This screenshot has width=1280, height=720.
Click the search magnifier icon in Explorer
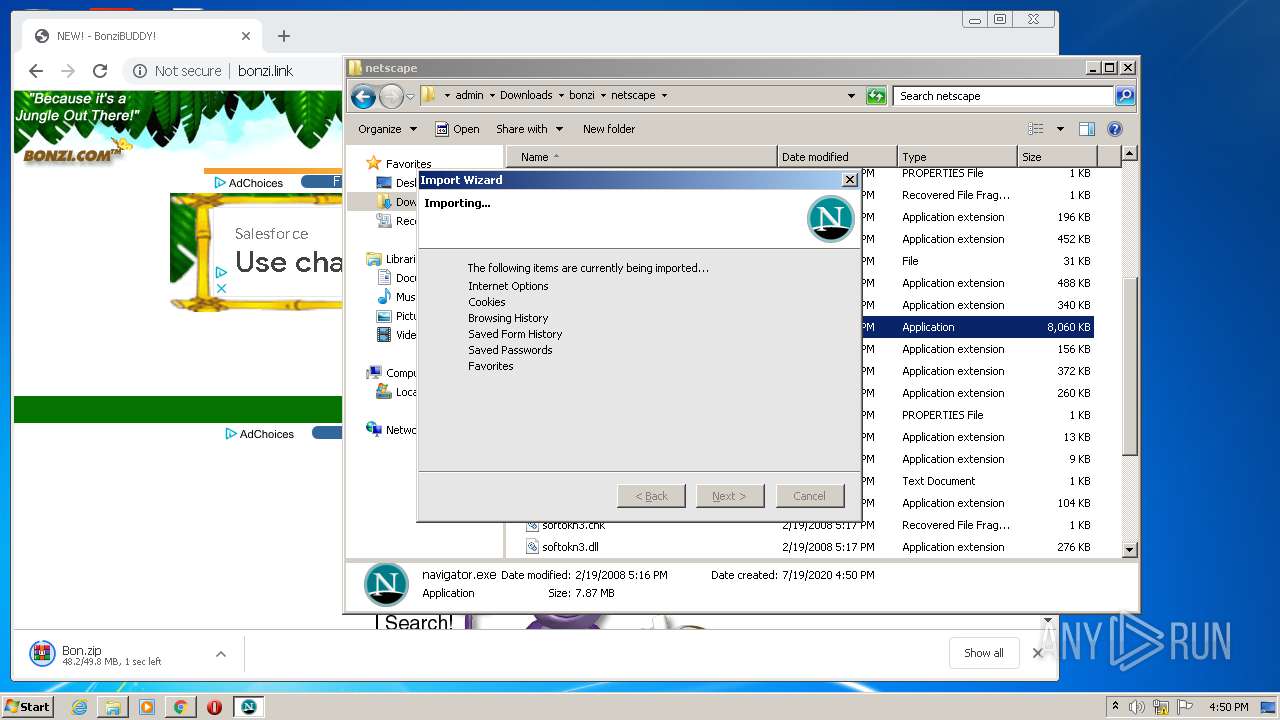point(1125,96)
